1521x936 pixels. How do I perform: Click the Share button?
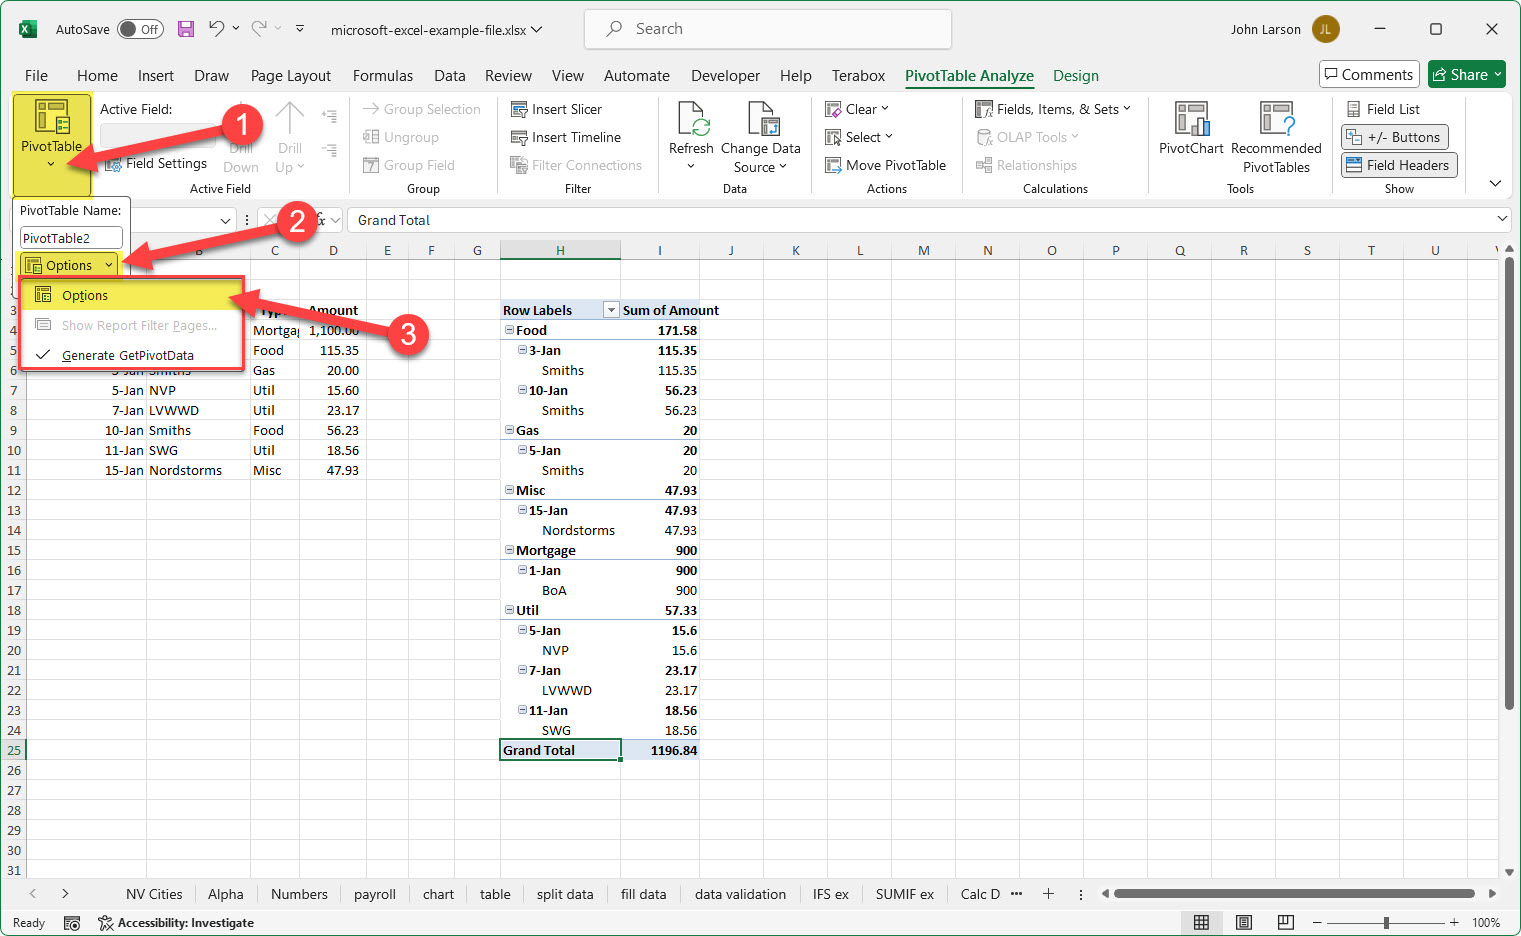[x=1466, y=74]
